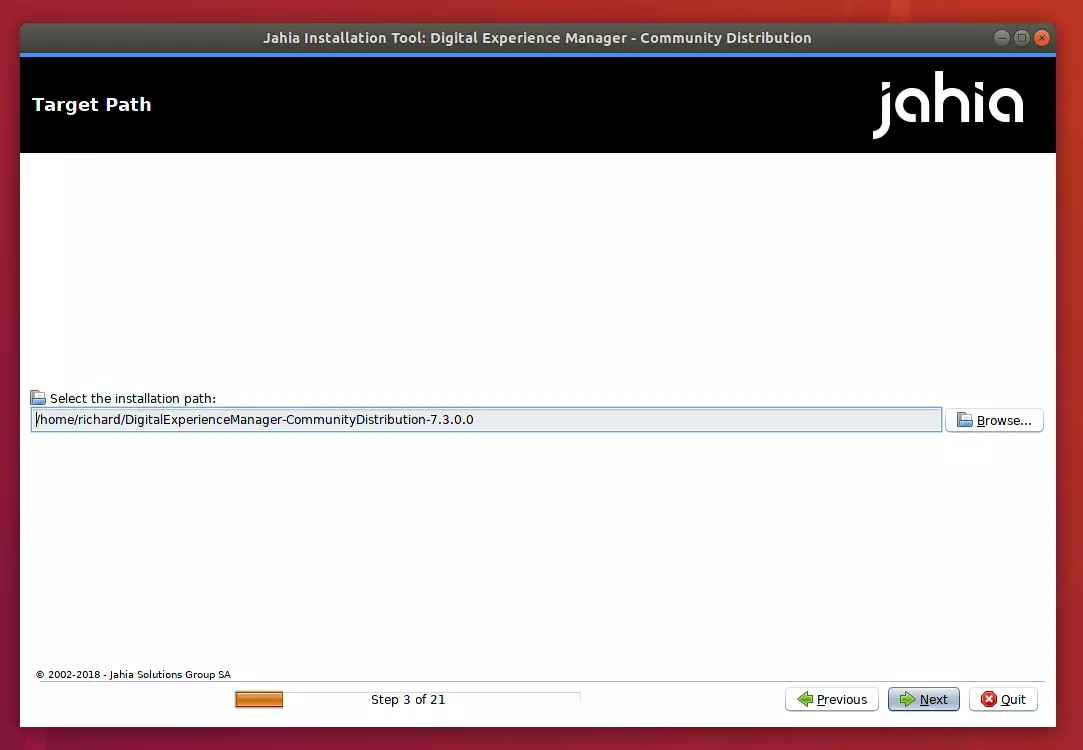Maximize the installer window
Screen dimensions: 1083x750
tap(1022, 38)
